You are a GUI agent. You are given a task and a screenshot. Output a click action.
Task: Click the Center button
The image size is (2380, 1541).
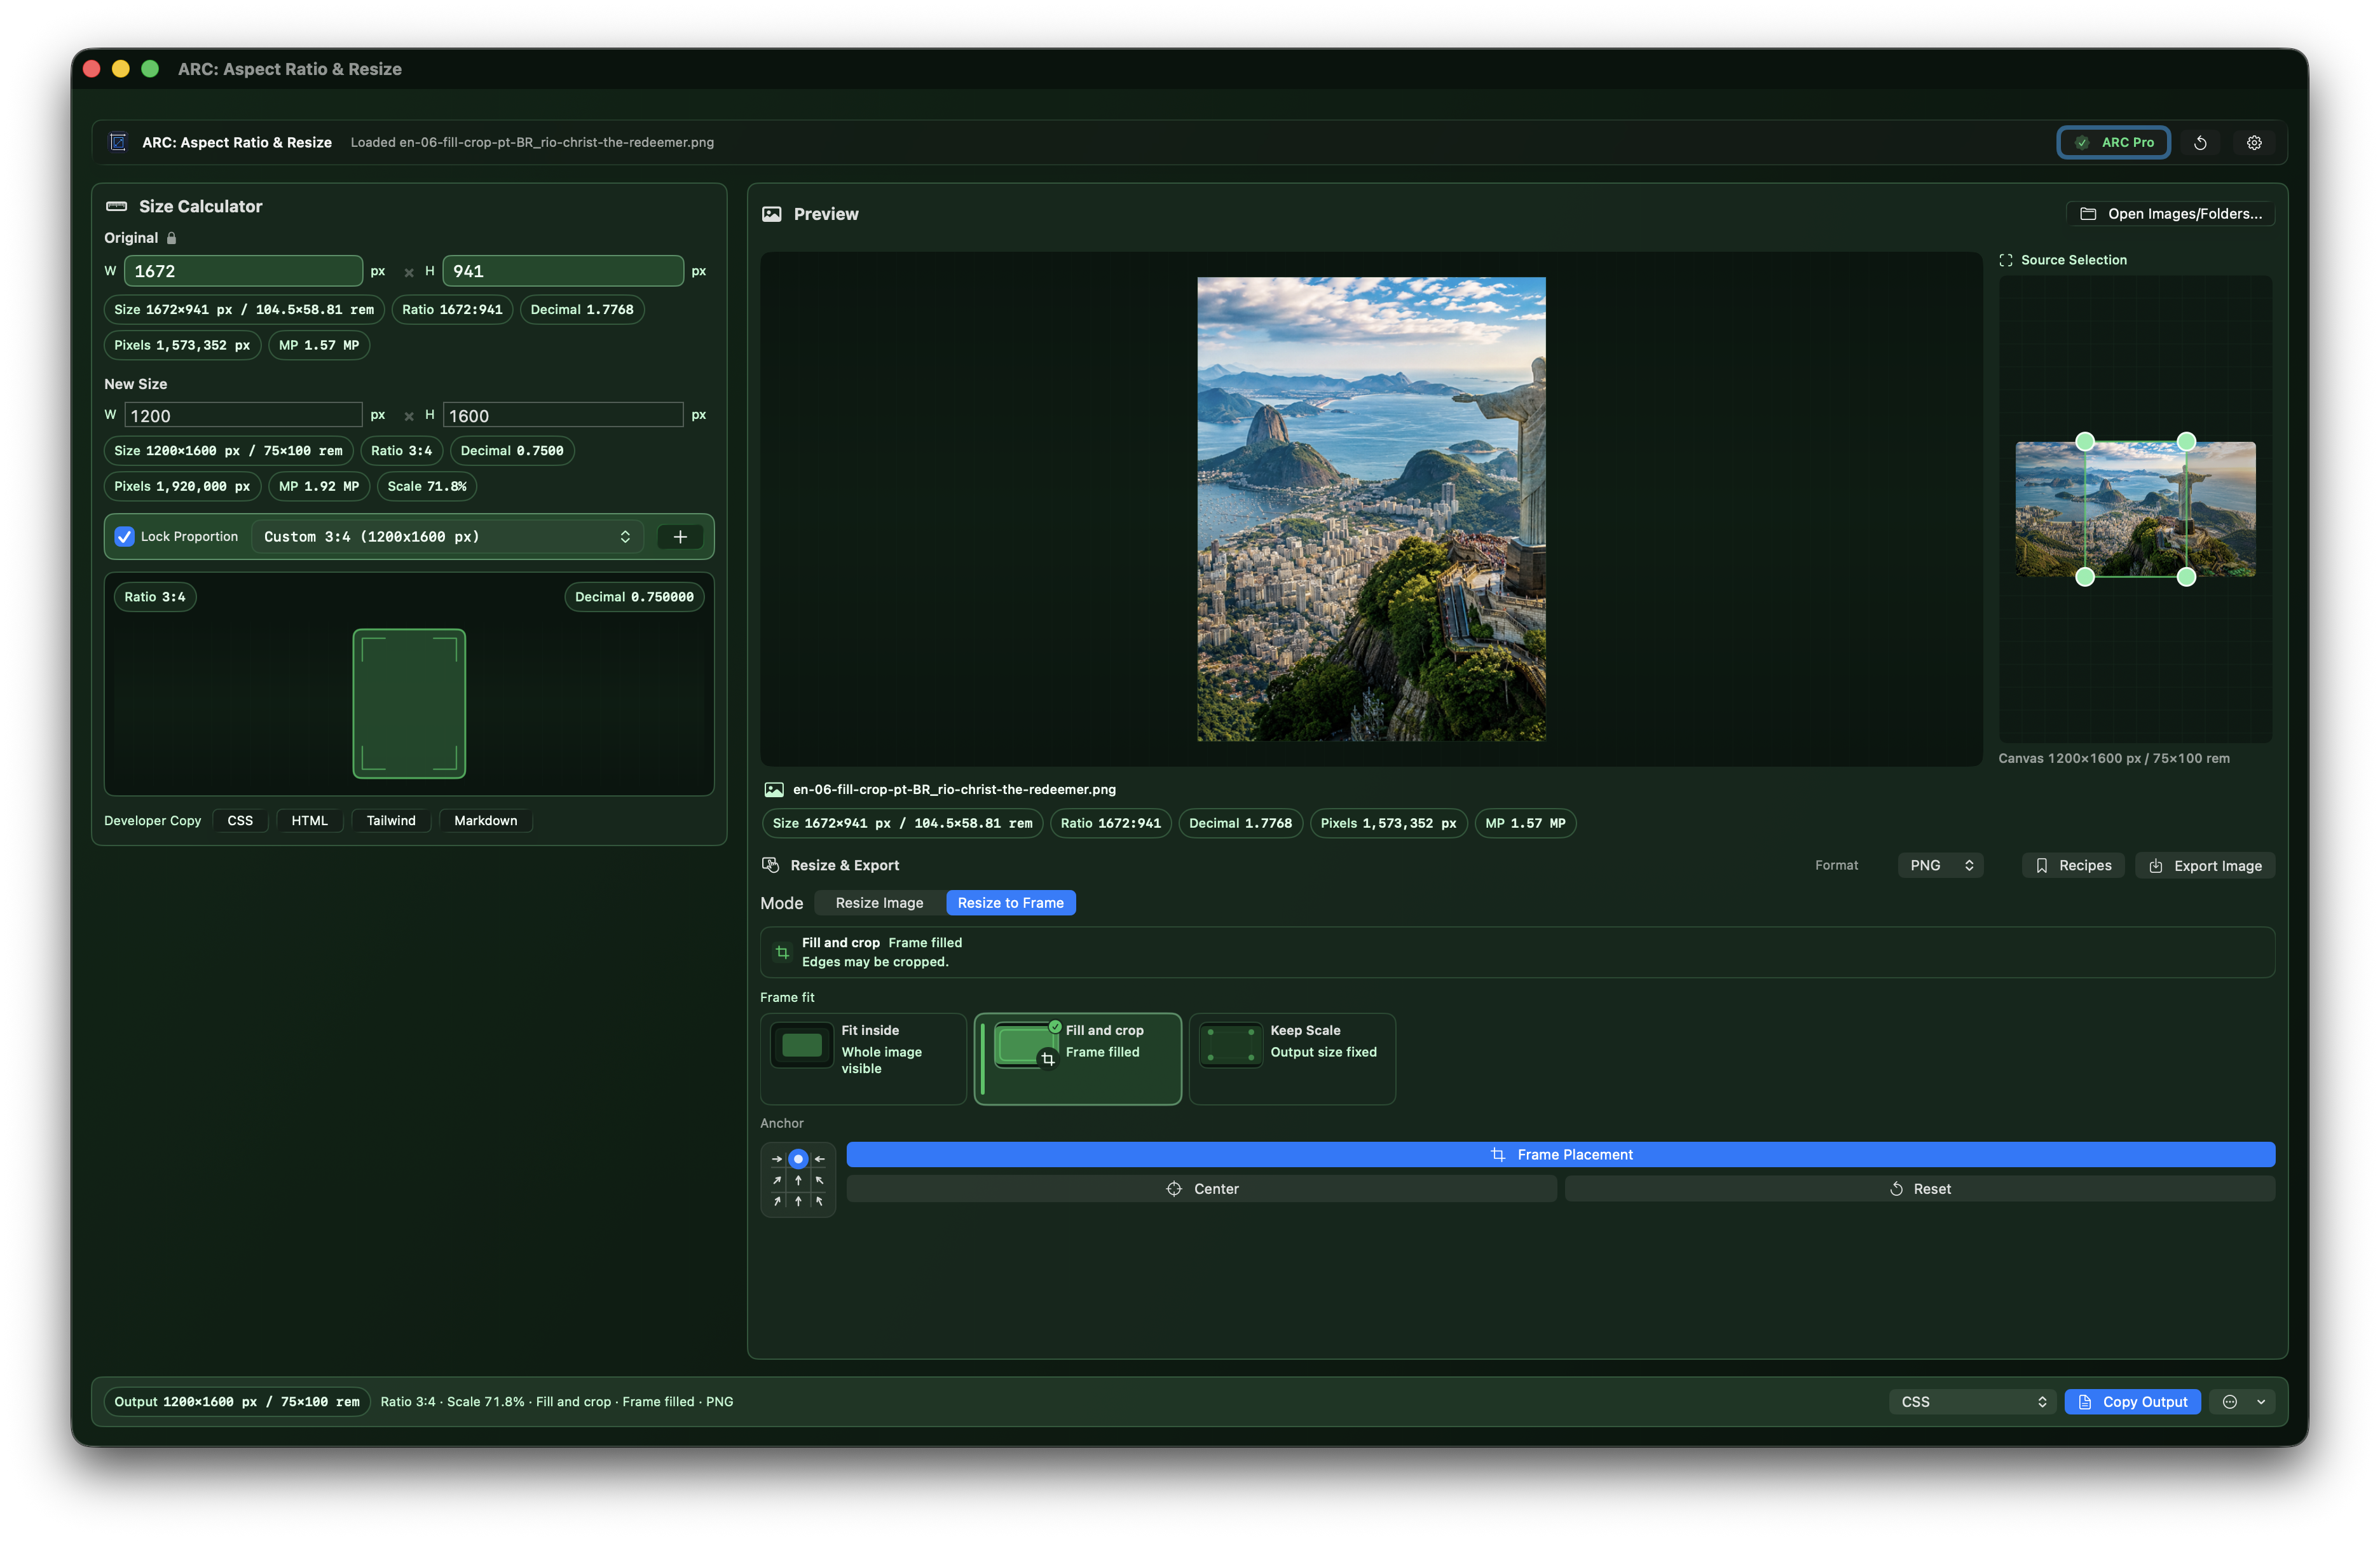pyautogui.click(x=1201, y=1188)
